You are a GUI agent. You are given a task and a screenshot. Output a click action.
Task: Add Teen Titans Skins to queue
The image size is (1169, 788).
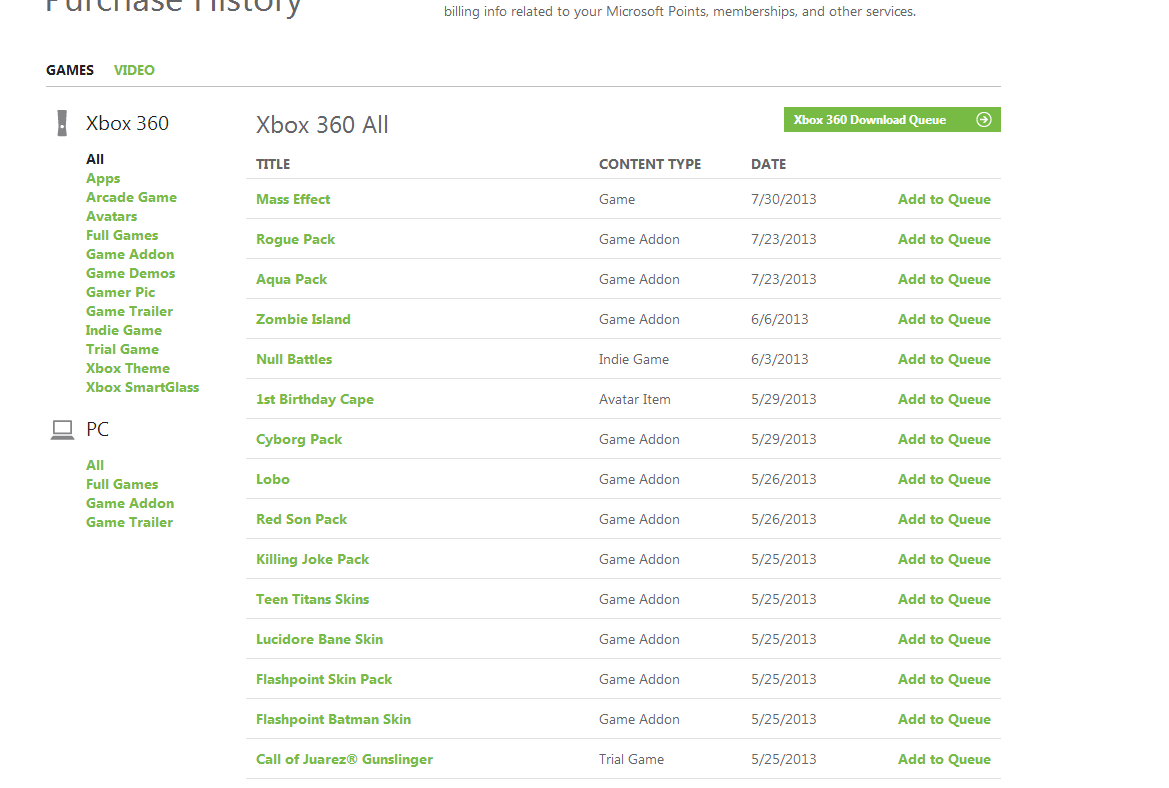944,599
